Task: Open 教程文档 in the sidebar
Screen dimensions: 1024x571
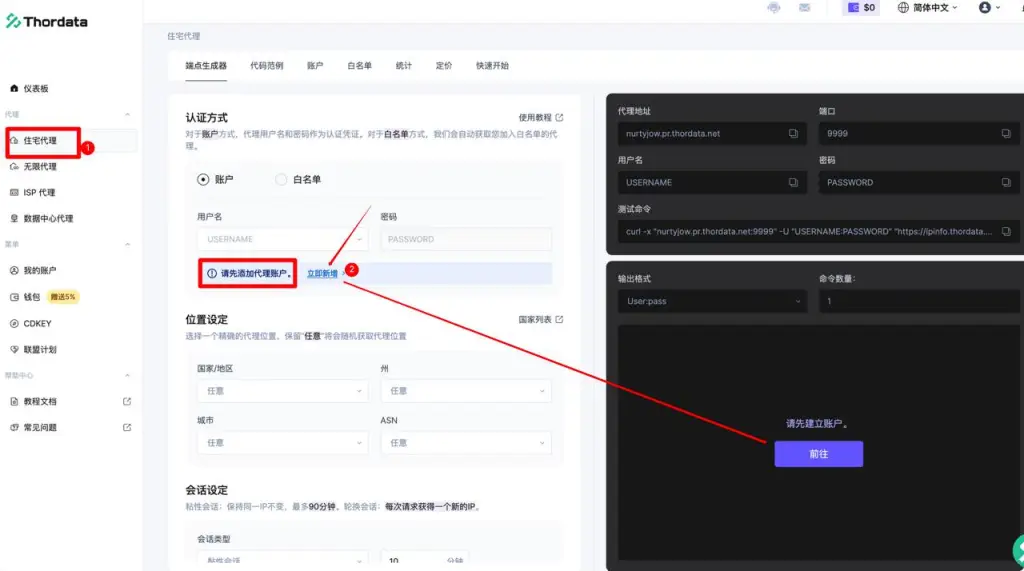Action: pos(34,401)
